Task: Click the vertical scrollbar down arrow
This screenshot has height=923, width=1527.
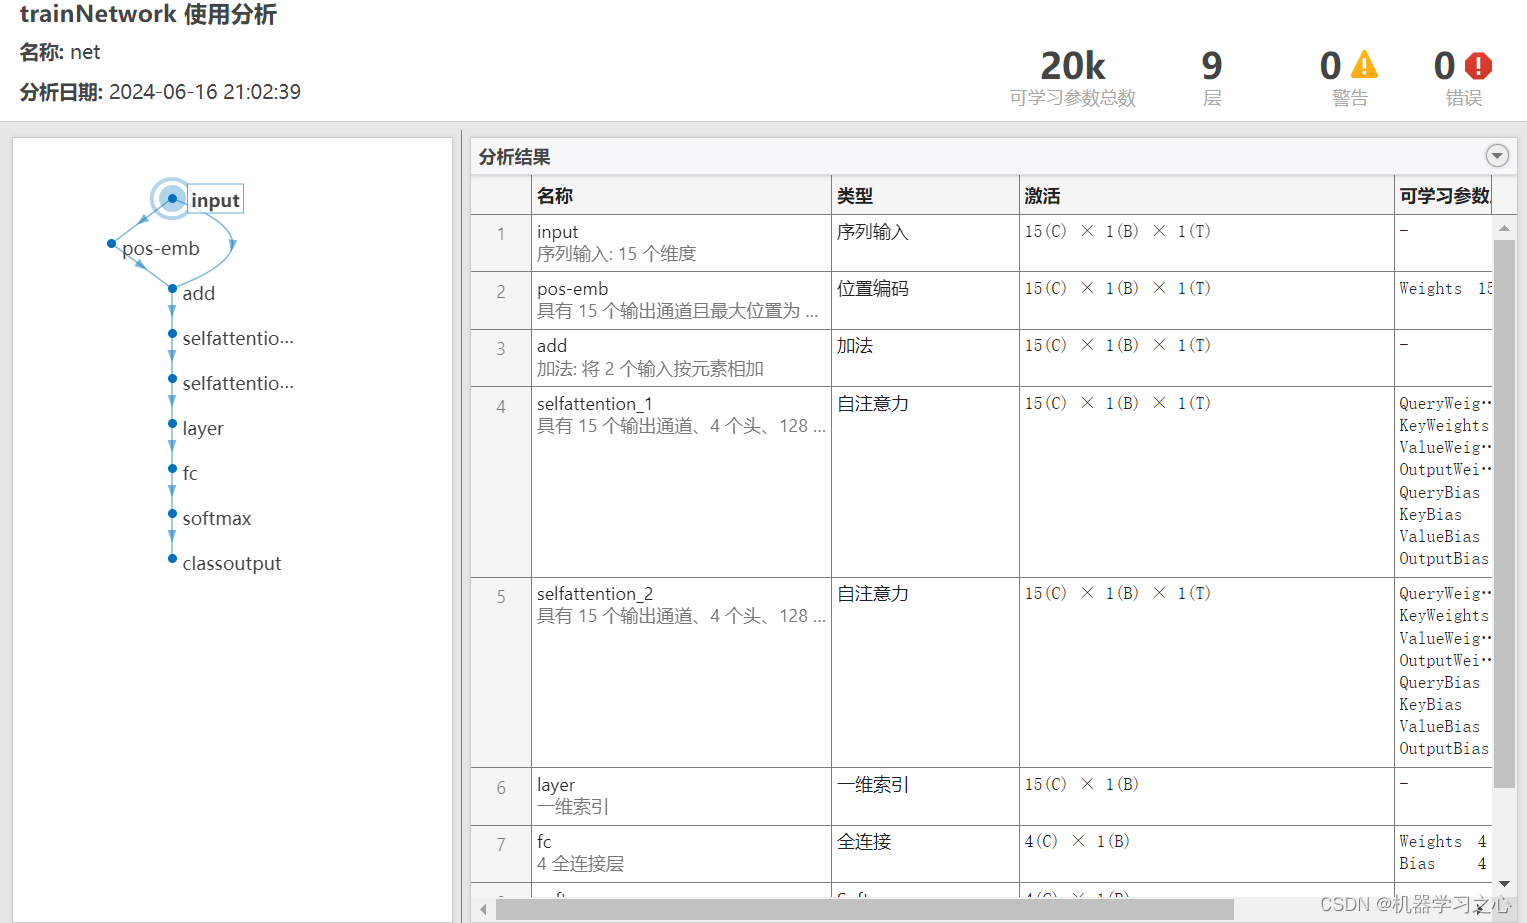Action: click(x=1504, y=884)
